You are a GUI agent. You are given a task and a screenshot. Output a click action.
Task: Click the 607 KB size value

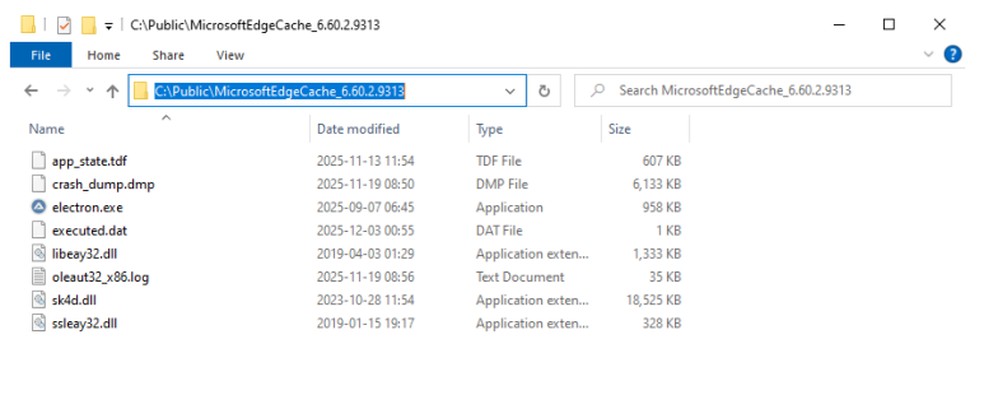coord(661,161)
